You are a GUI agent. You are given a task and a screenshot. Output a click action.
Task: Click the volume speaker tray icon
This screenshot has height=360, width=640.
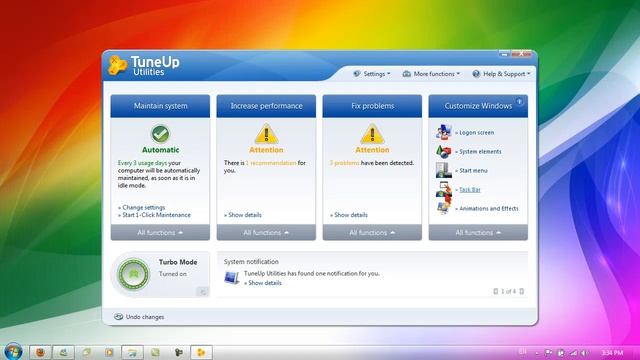pyautogui.click(x=584, y=352)
